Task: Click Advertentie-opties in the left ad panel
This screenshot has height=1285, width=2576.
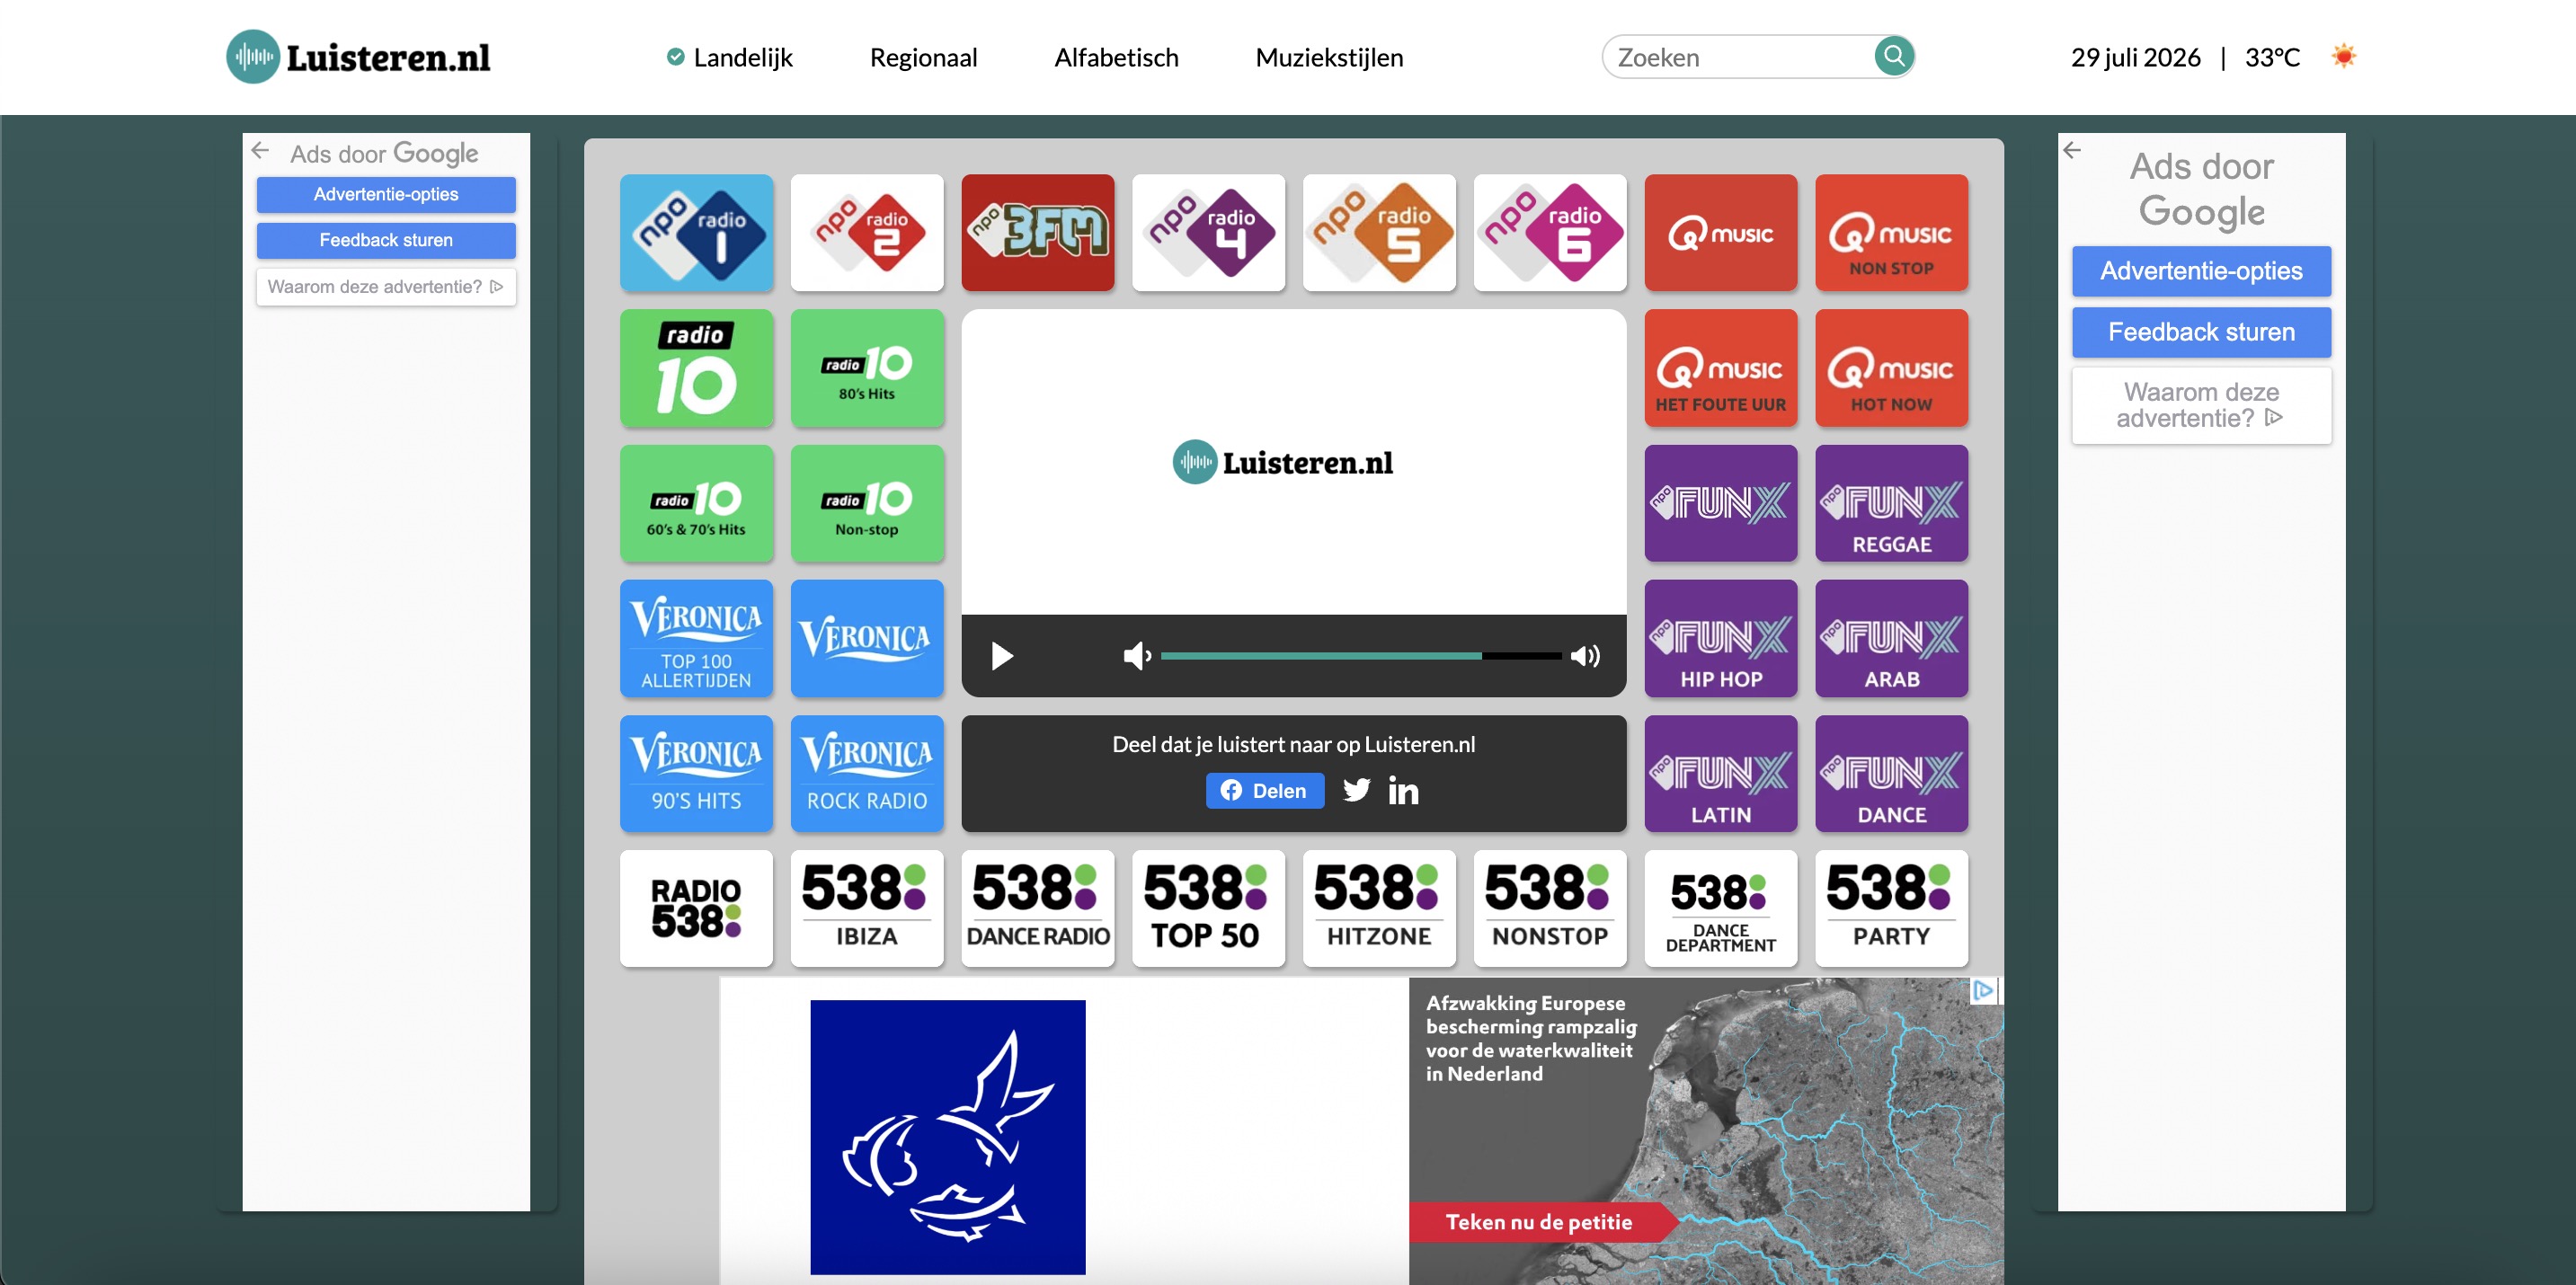Action: coord(386,194)
